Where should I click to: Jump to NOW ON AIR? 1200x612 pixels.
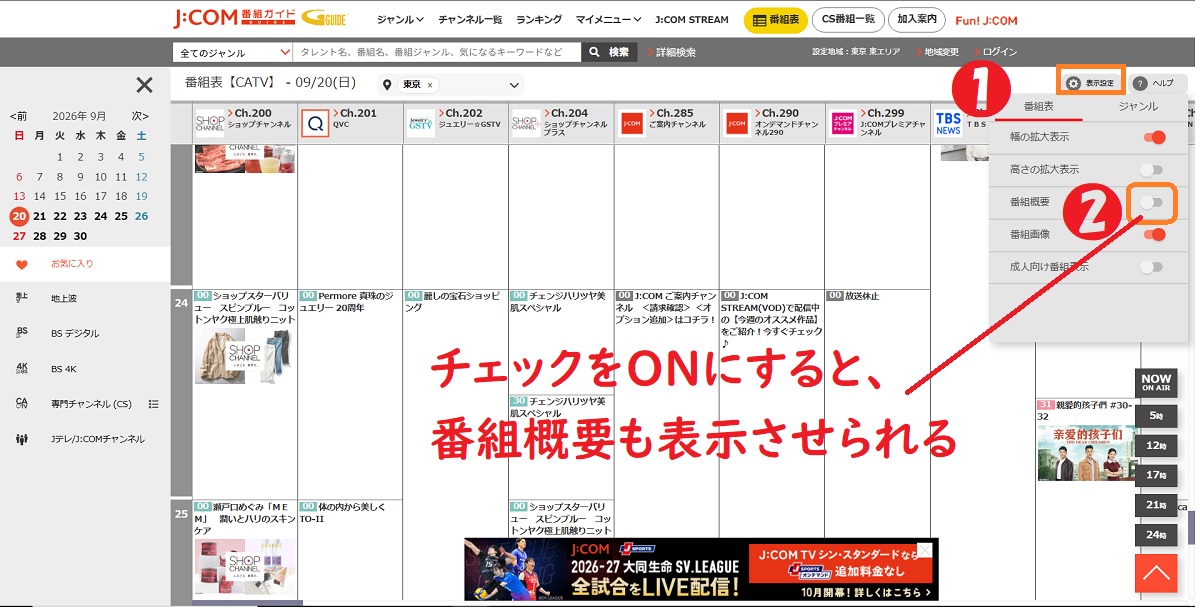point(1156,383)
